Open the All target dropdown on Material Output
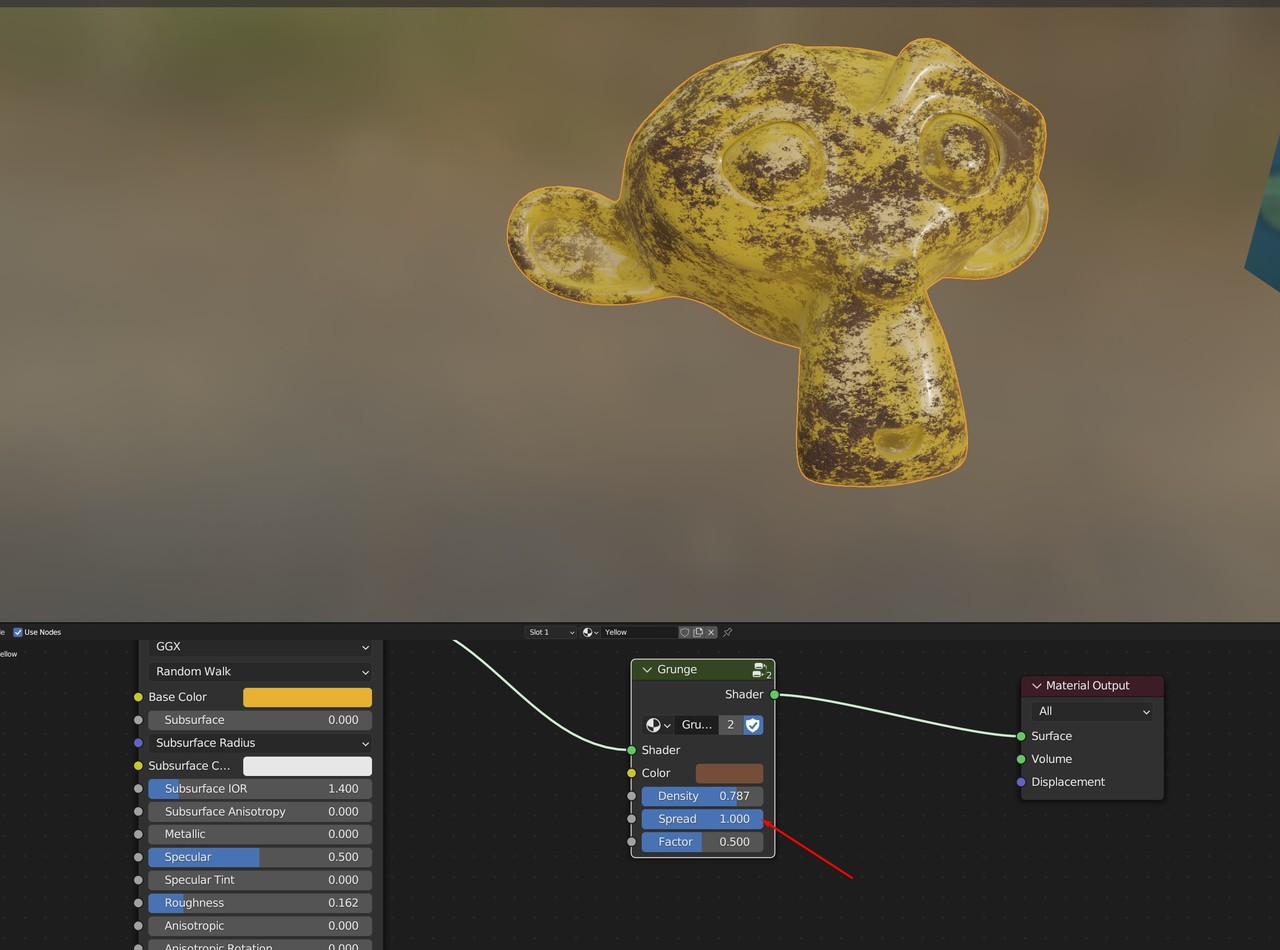The height and width of the screenshot is (950, 1280). [x=1091, y=711]
